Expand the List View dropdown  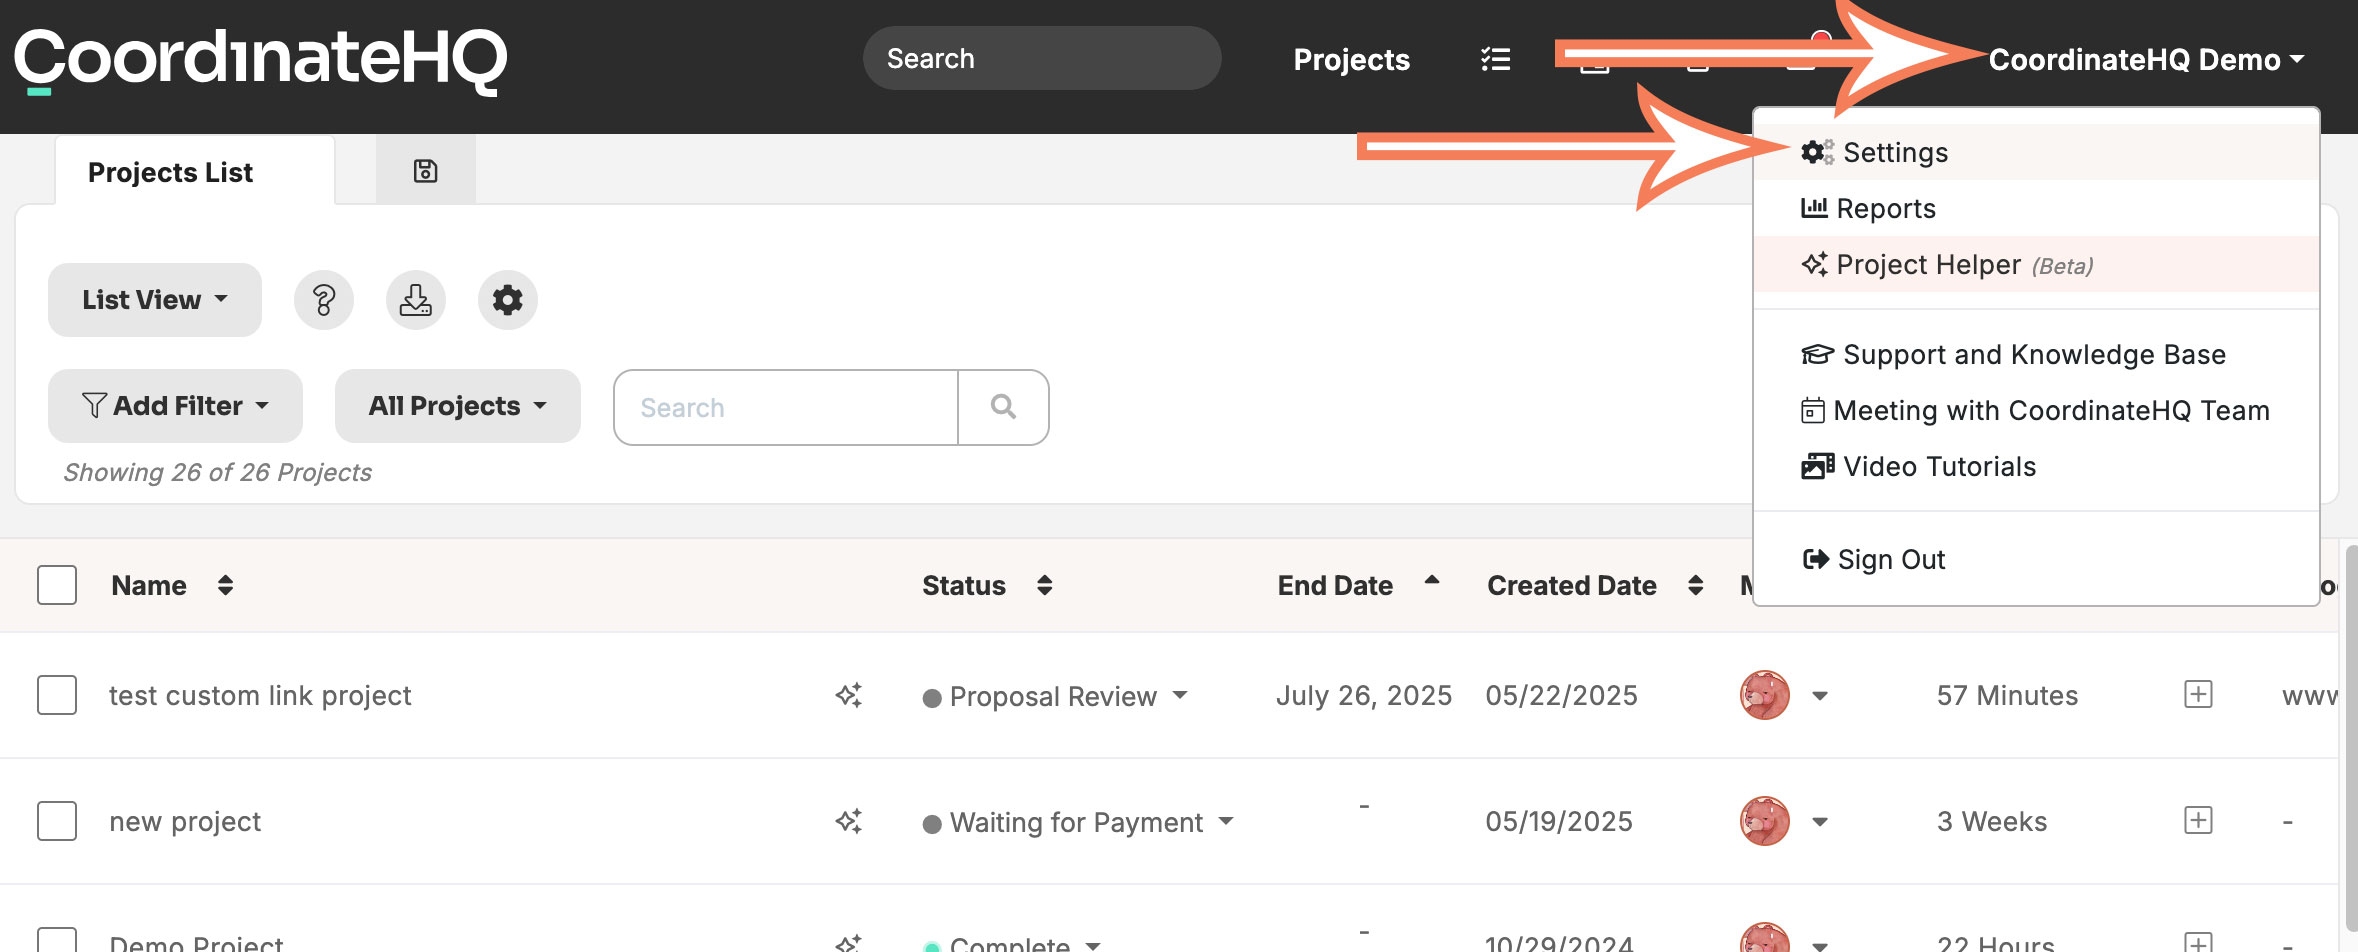[x=155, y=300]
